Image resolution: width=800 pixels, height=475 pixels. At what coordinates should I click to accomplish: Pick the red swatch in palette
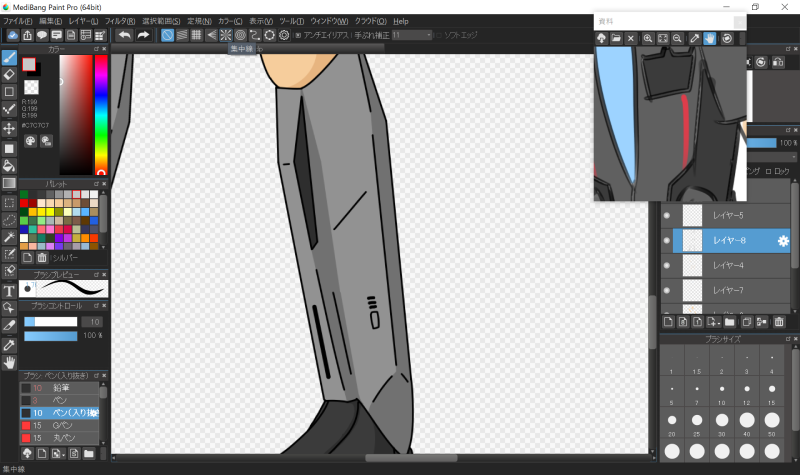(x=24, y=203)
